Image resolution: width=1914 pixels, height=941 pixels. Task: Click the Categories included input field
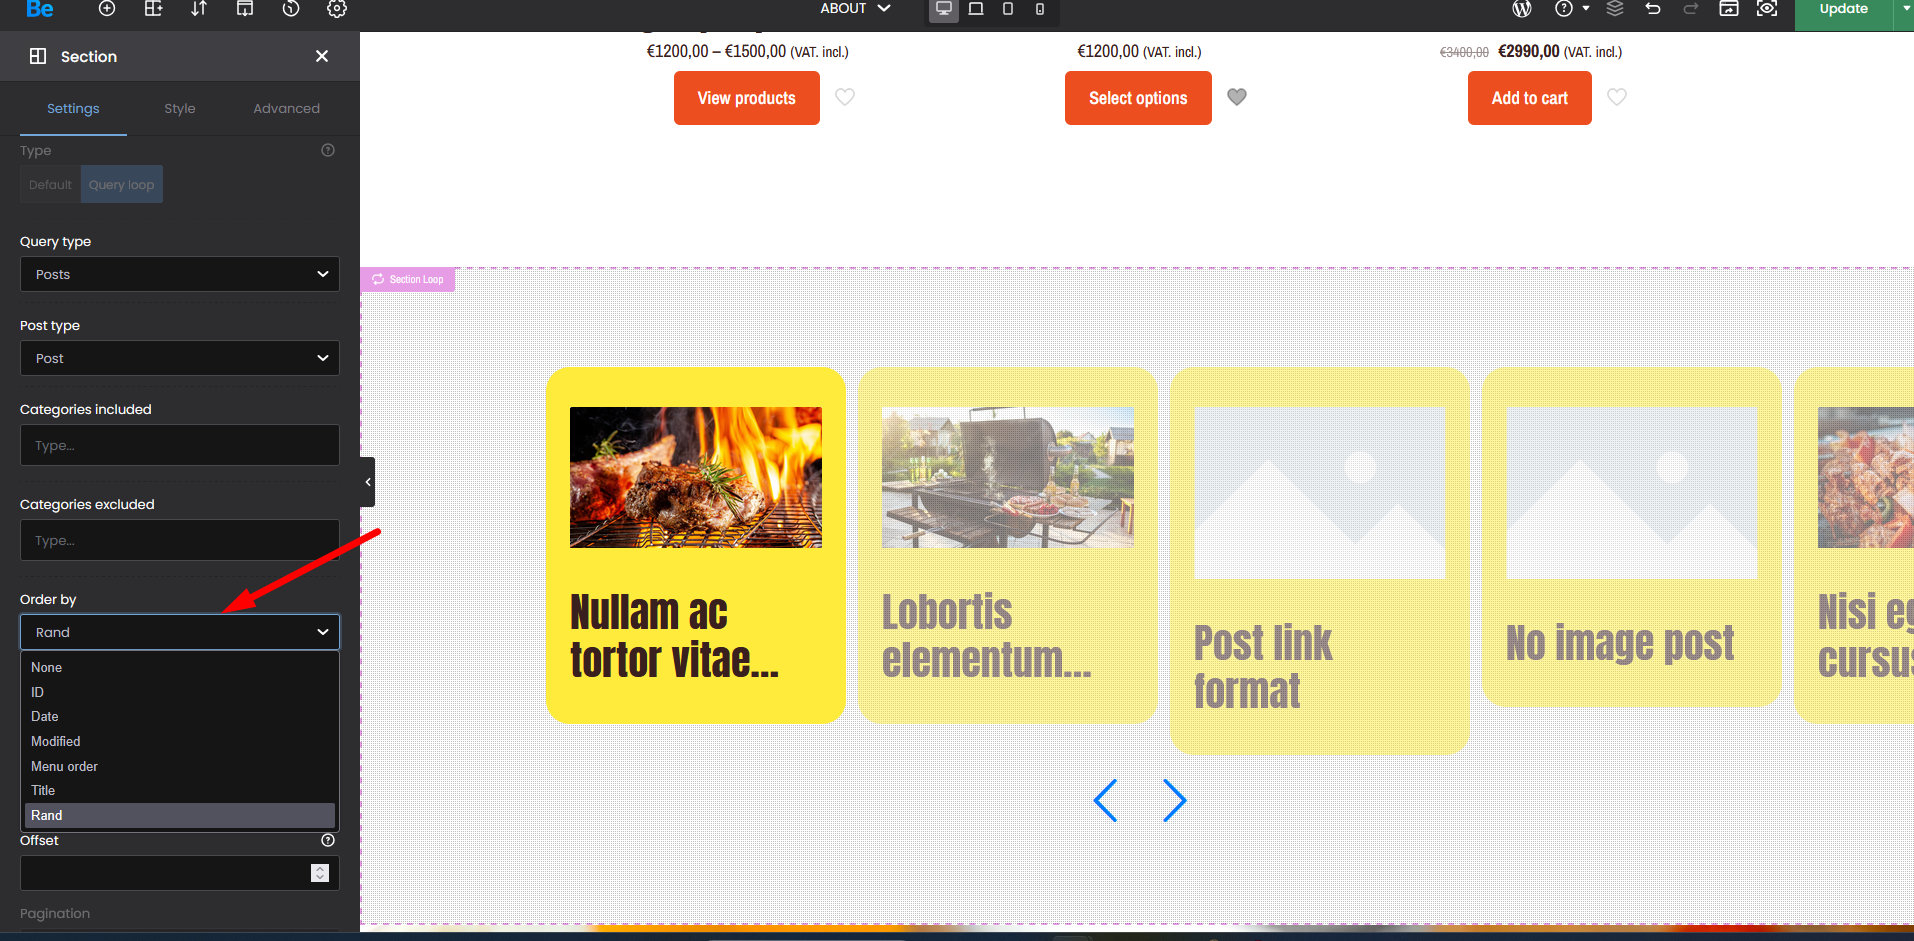[180, 445]
